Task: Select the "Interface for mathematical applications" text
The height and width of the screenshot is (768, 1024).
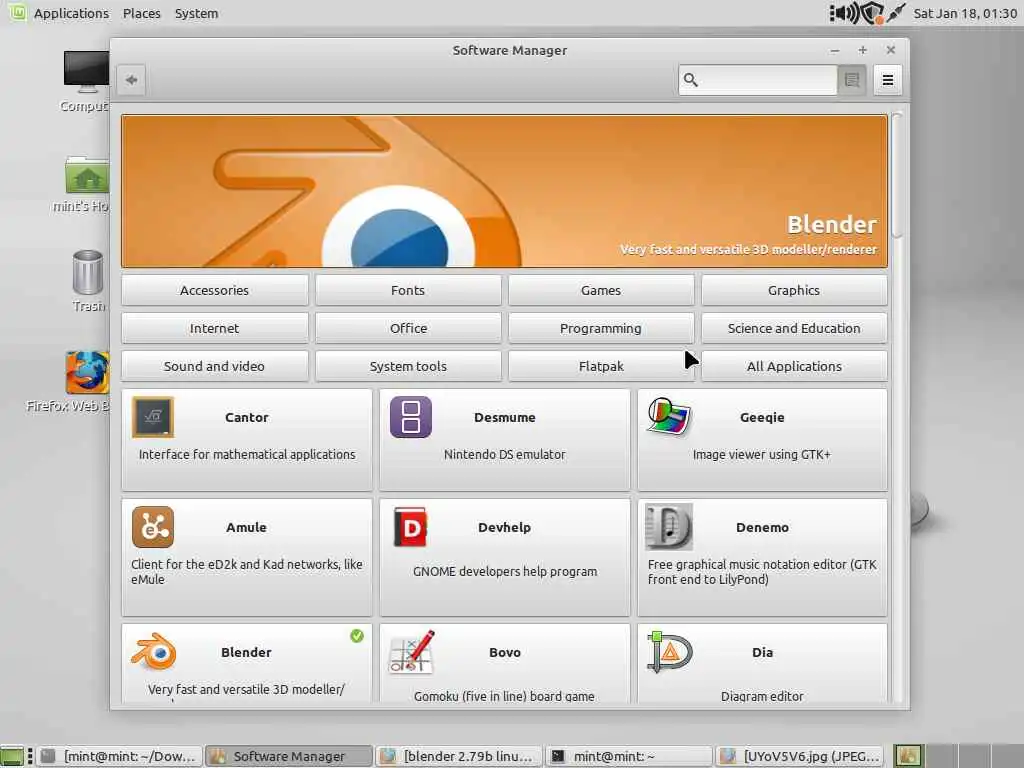Action: click(247, 454)
